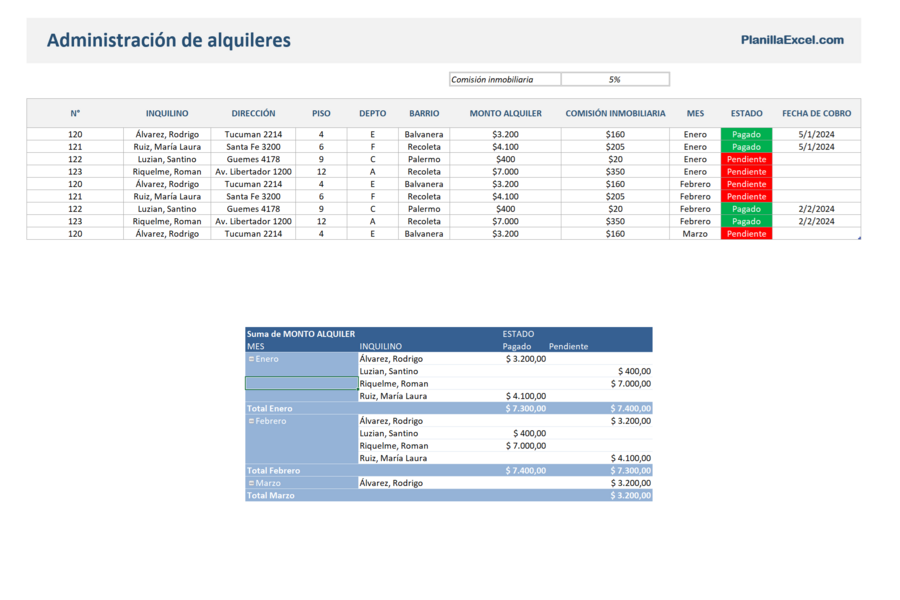The image size is (900, 600).
Task: Click the MES pivot field header
Action: tap(256, 347)
